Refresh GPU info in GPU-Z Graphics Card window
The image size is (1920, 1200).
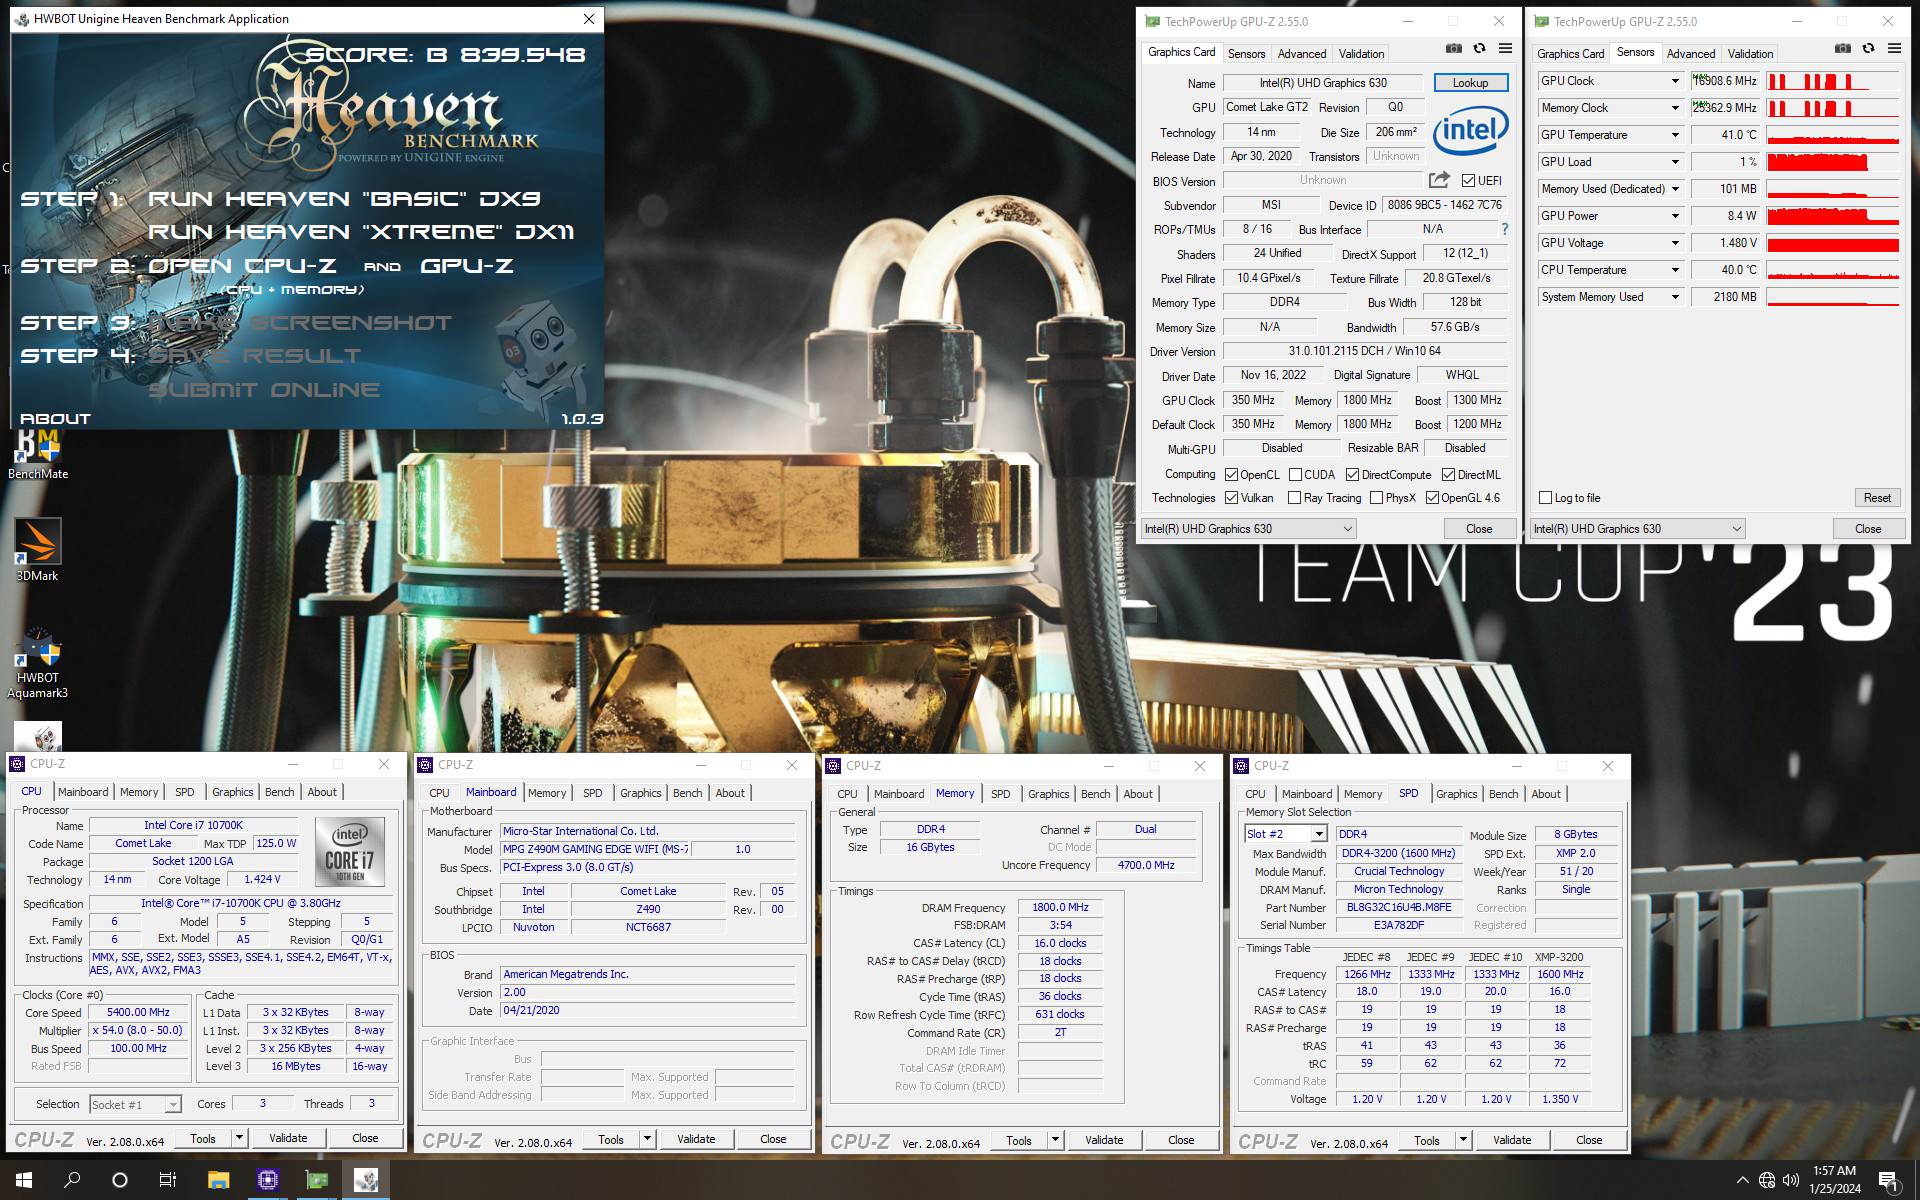tap(1479, 49)
